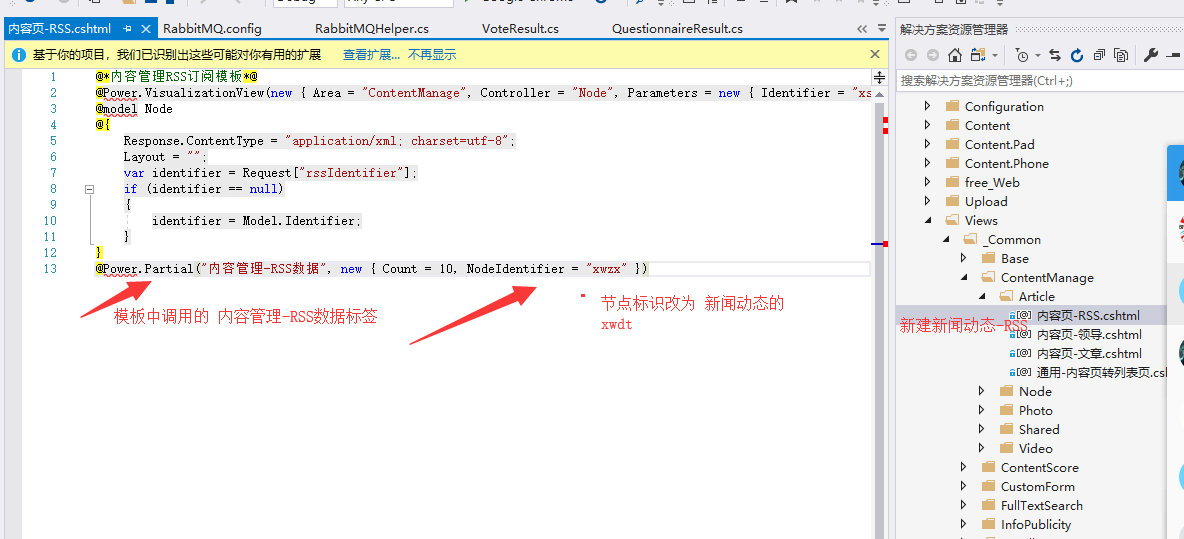Switch to the RabbitMQHelper.cs tab
The width and height of the screenshot is (1184, 539).
[x=372, y=29]
